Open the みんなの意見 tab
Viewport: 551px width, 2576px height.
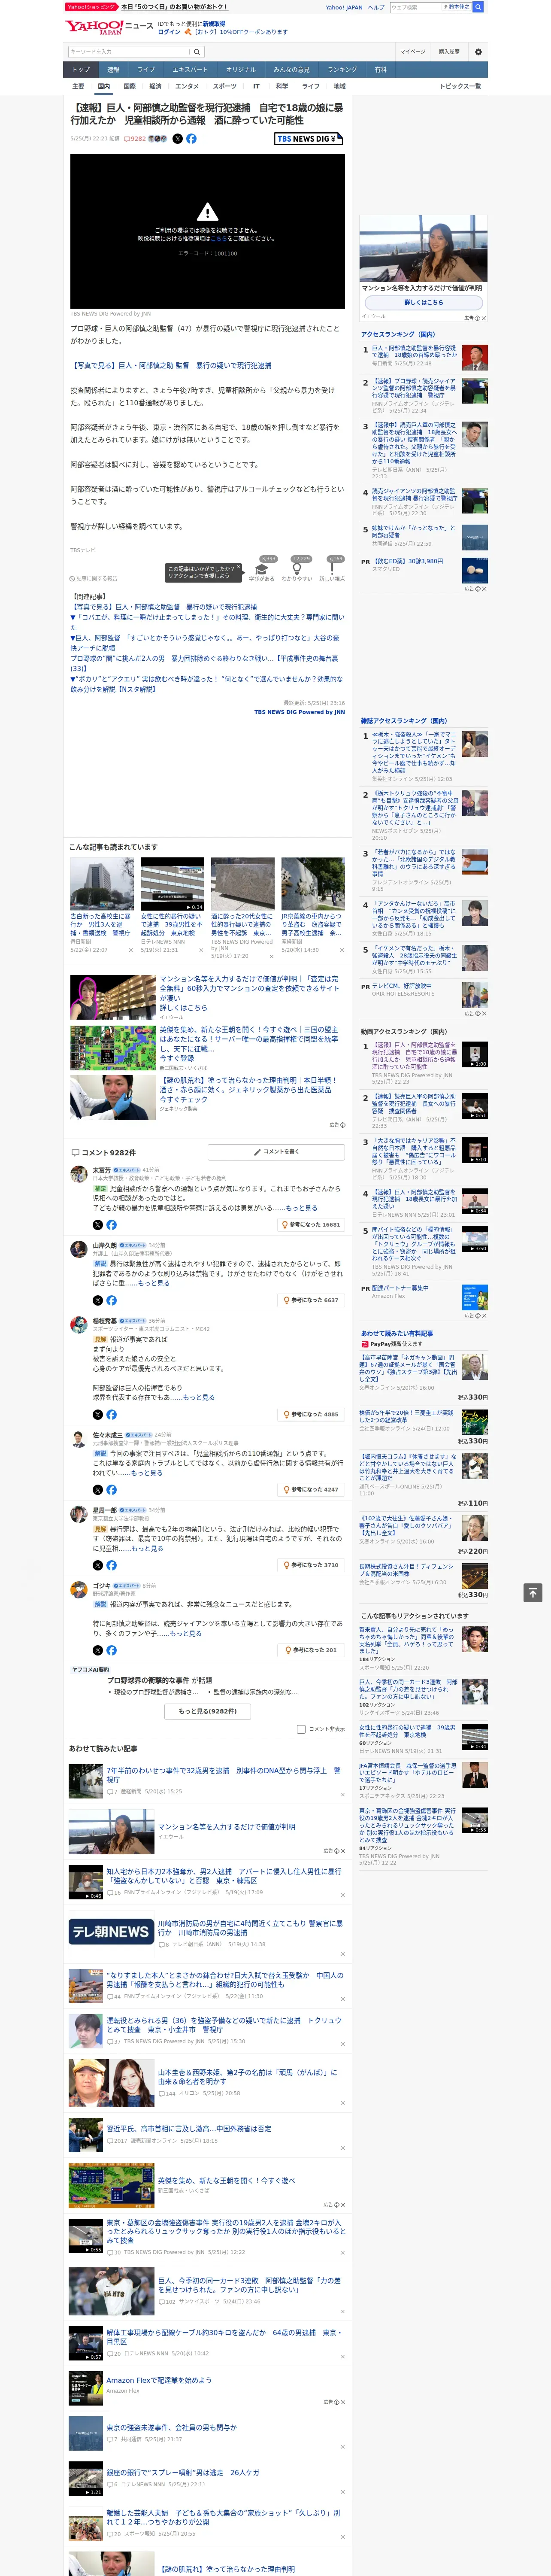point(291,70)
